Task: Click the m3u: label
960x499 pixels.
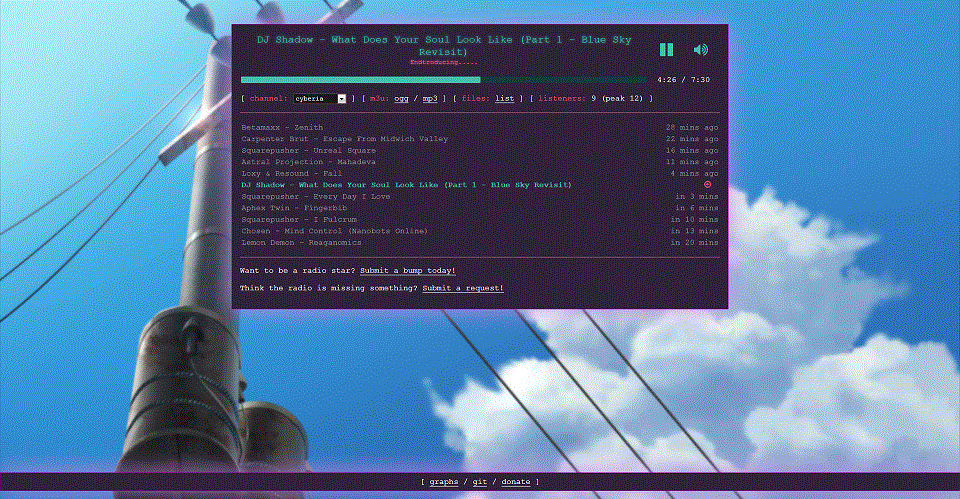Action: [380, 99]
